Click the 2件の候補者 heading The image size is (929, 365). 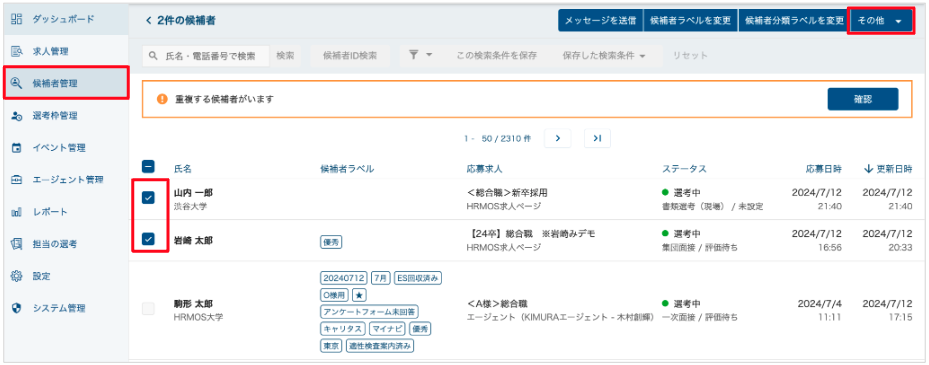[x=187, y=21]
